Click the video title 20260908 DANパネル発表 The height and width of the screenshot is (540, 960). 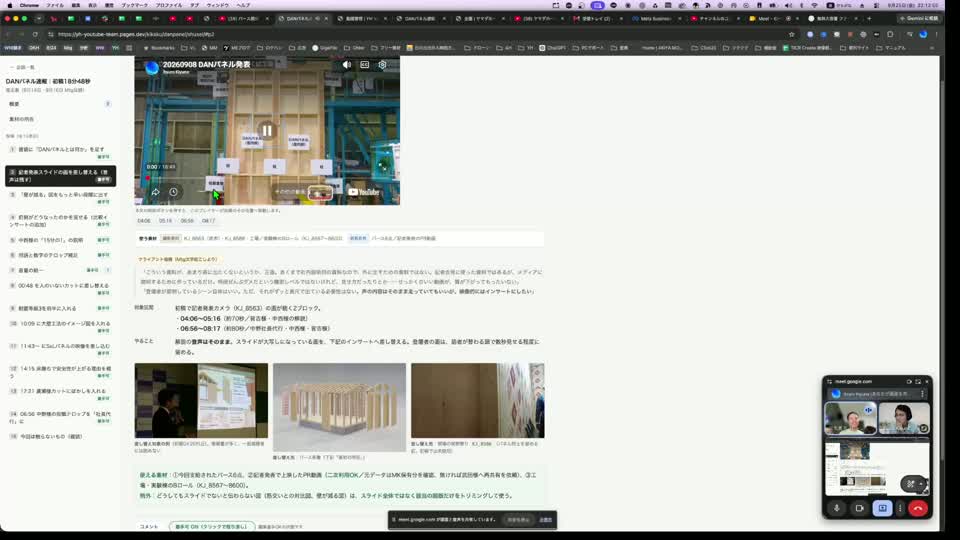coord(206,64)
